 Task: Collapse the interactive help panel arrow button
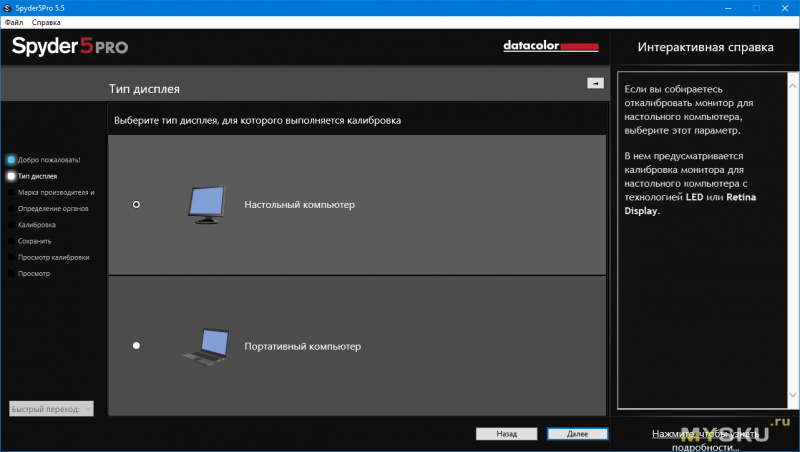click(x=595, y=83)
